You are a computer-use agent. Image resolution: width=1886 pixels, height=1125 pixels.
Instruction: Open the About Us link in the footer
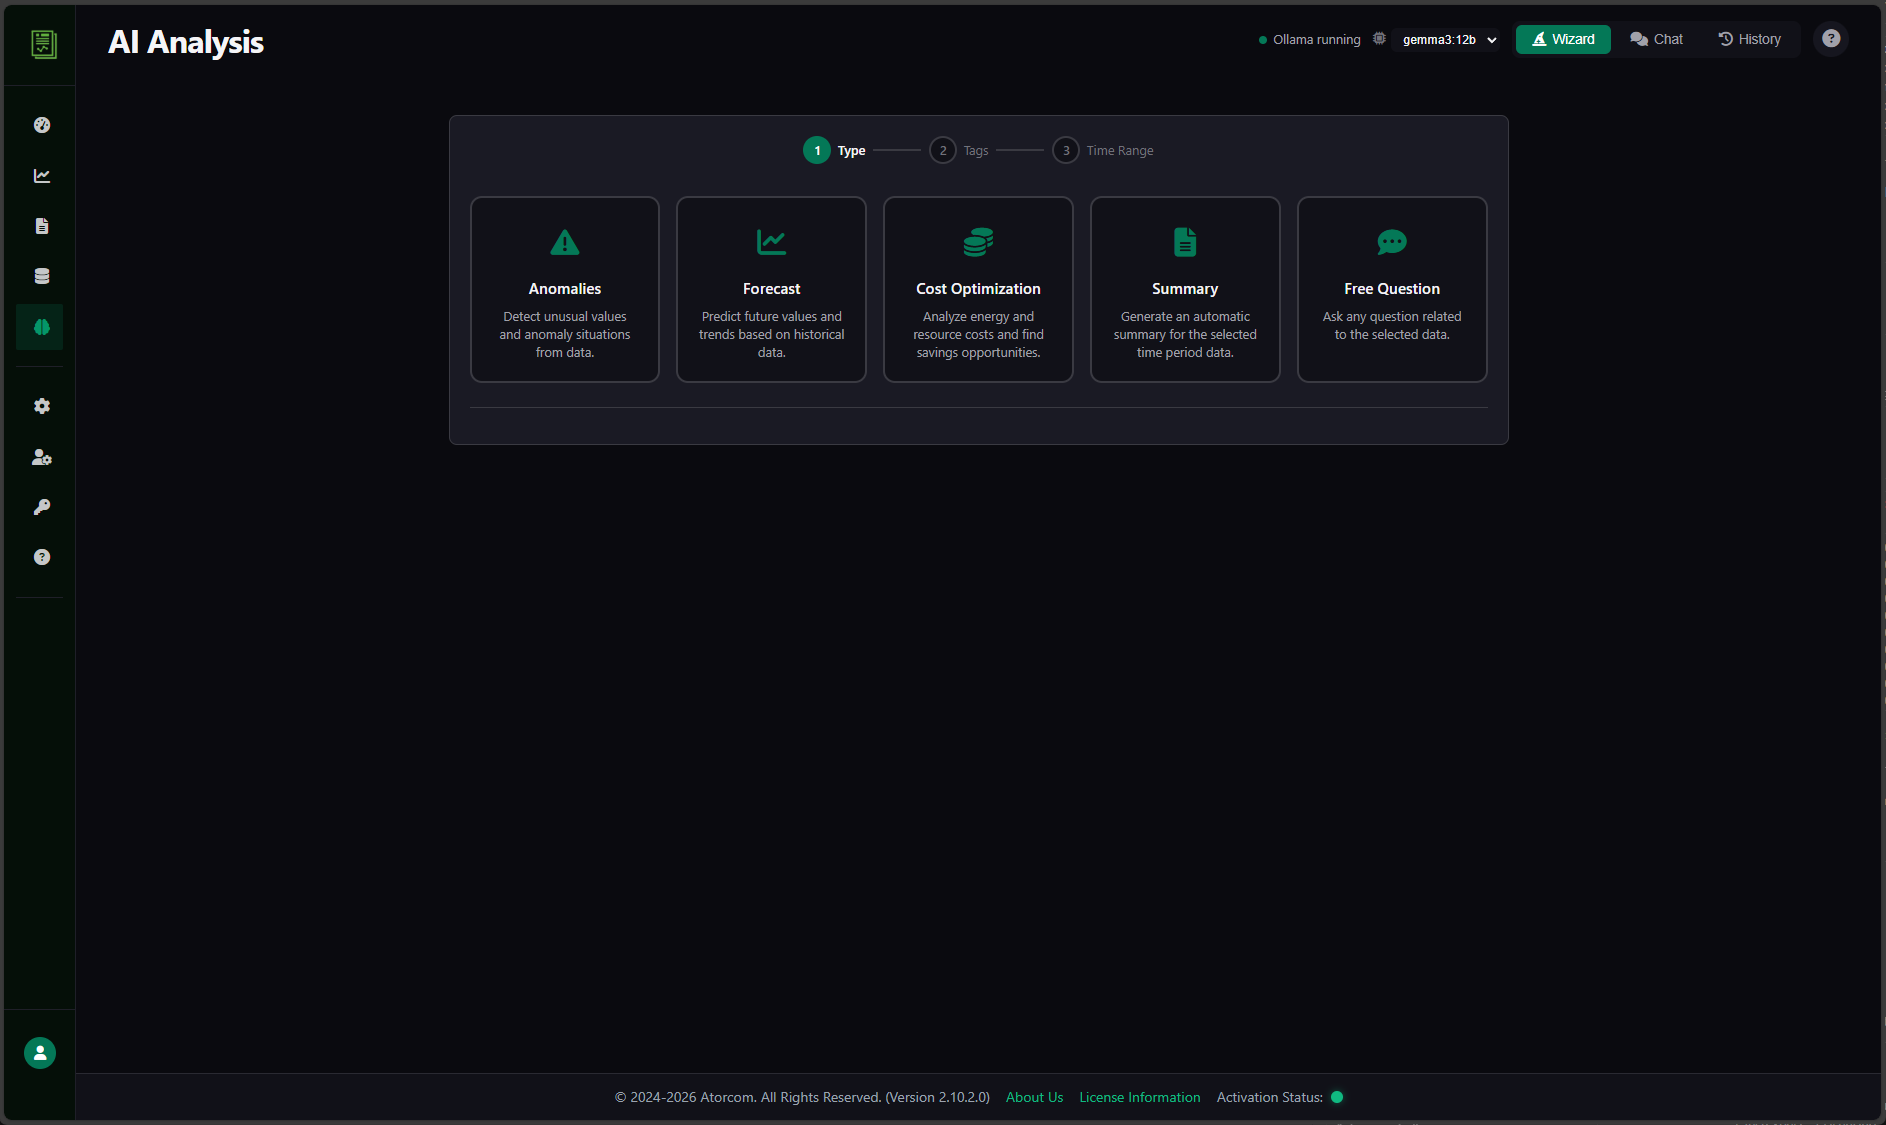pyautogui.click(x=1034, y=1097)
